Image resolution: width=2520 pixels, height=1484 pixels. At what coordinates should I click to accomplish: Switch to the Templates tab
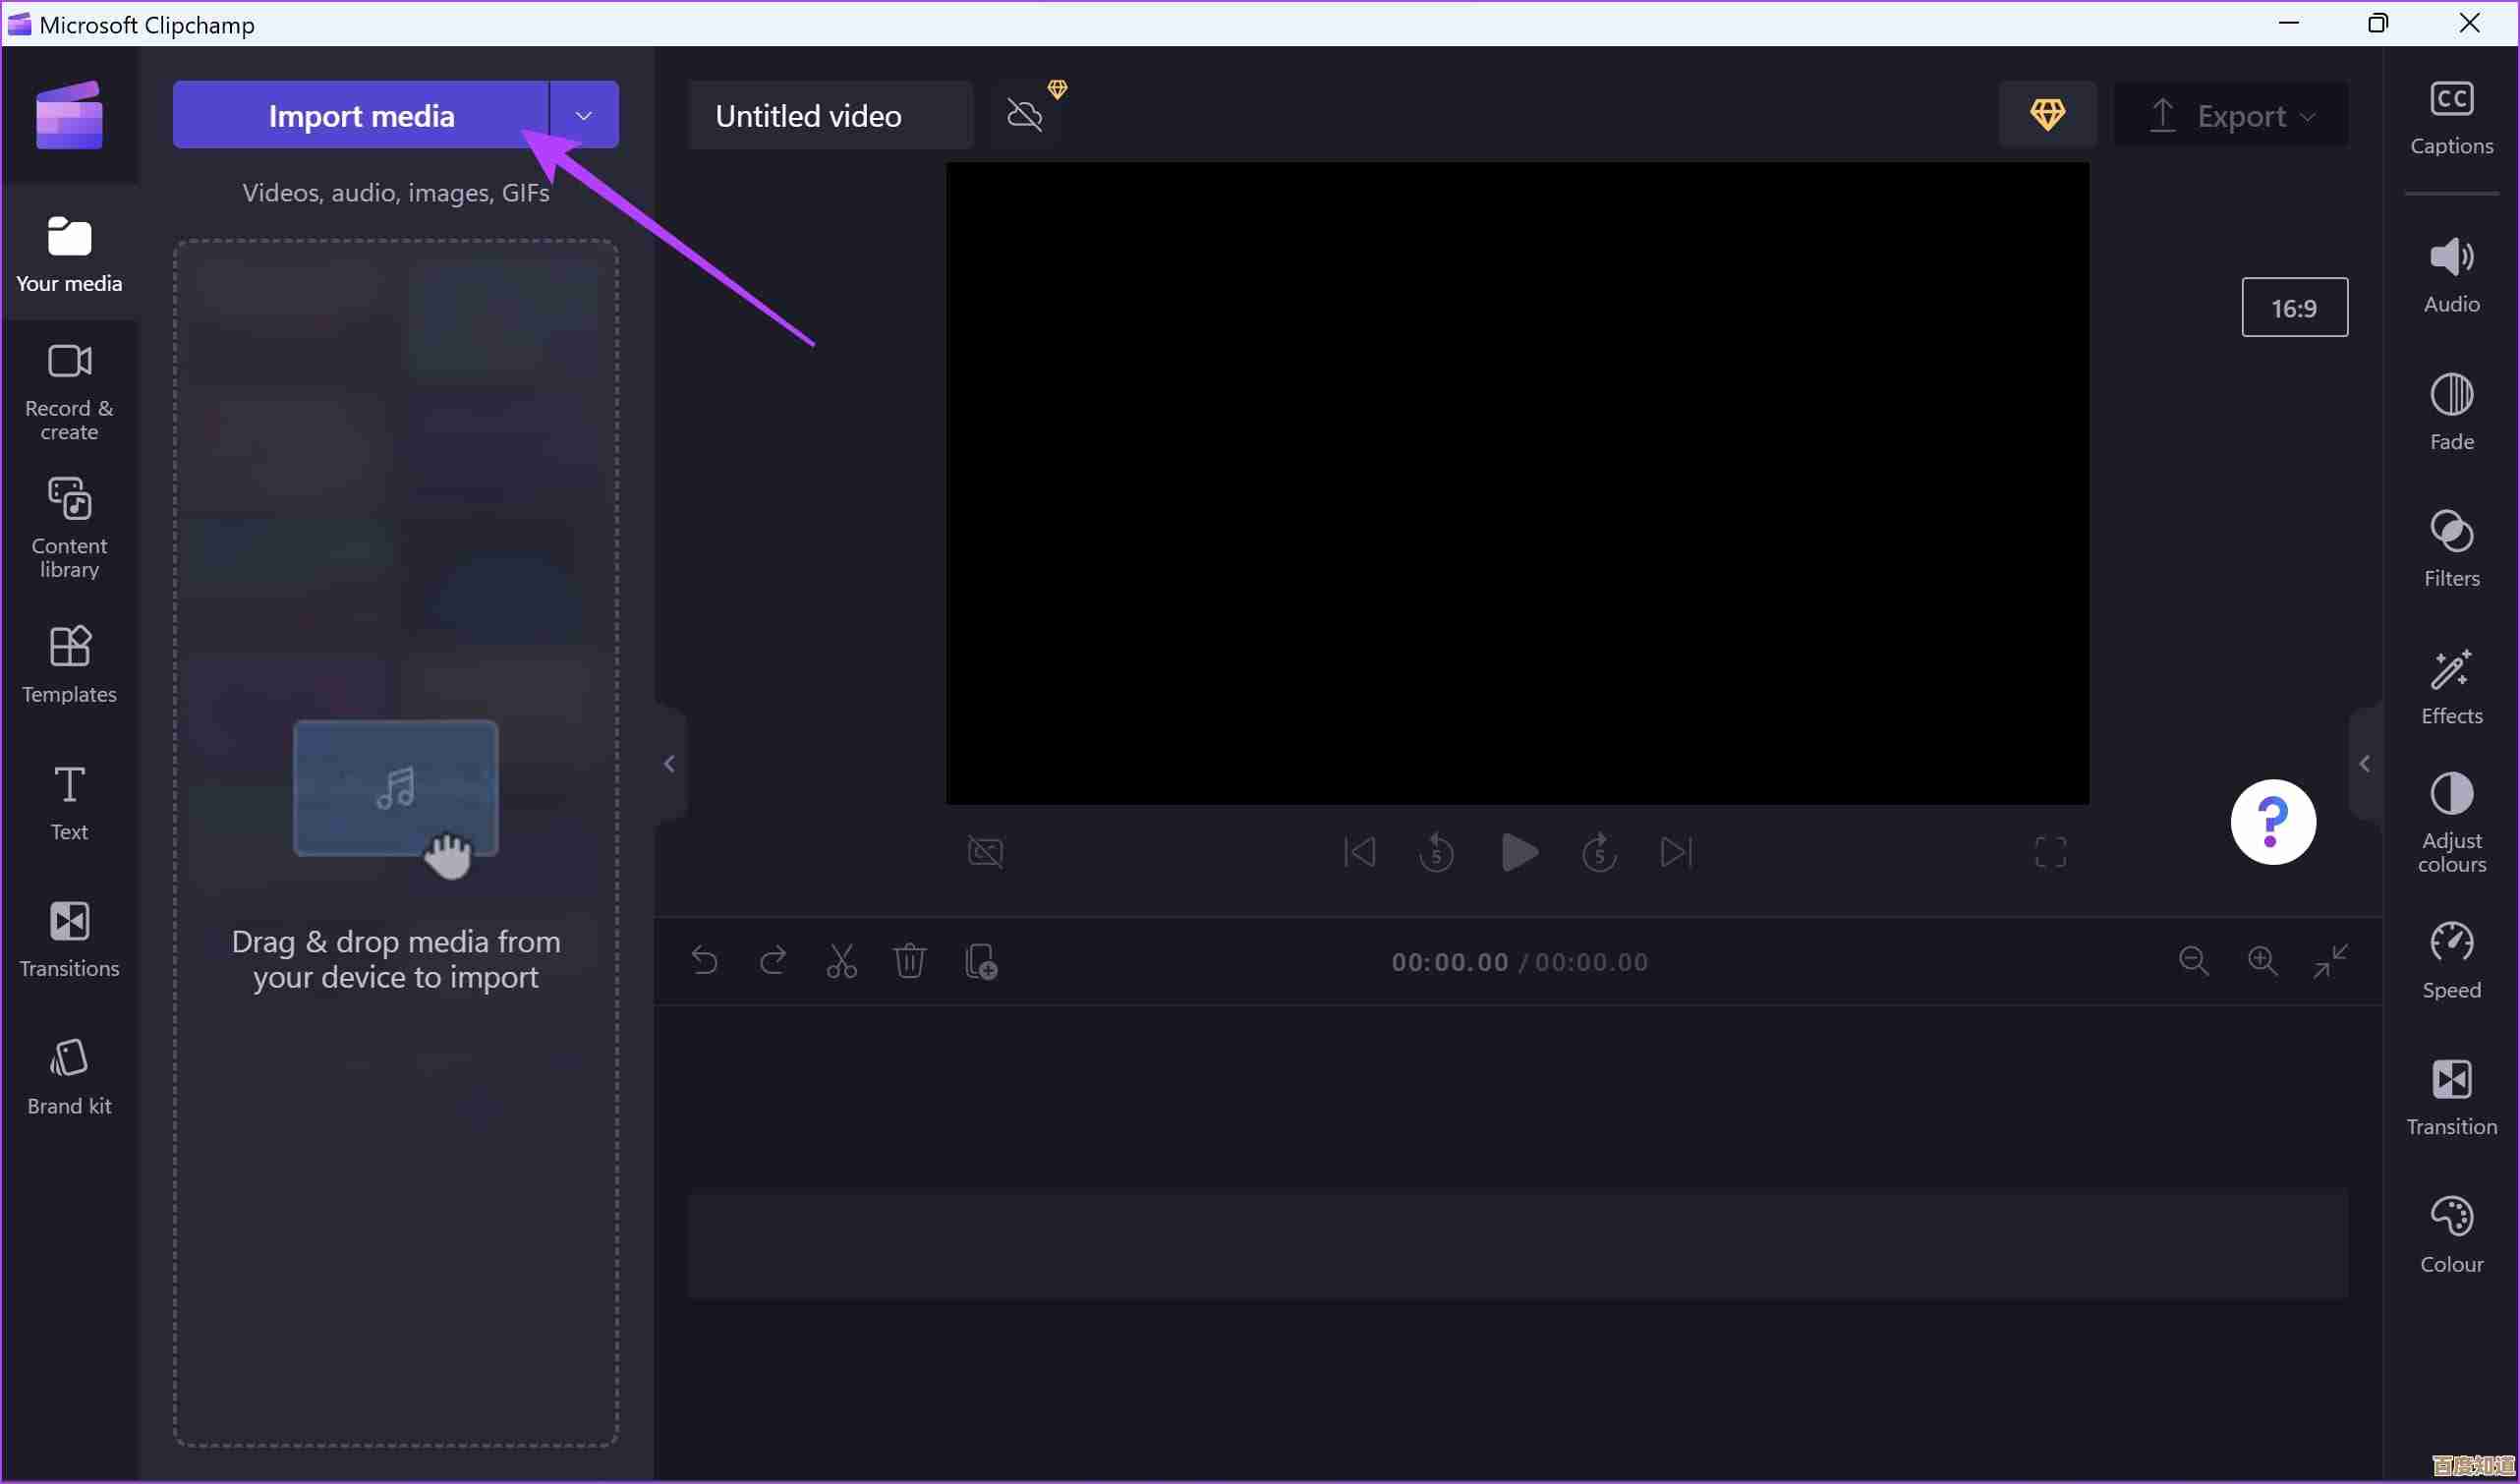coord(69,663)
